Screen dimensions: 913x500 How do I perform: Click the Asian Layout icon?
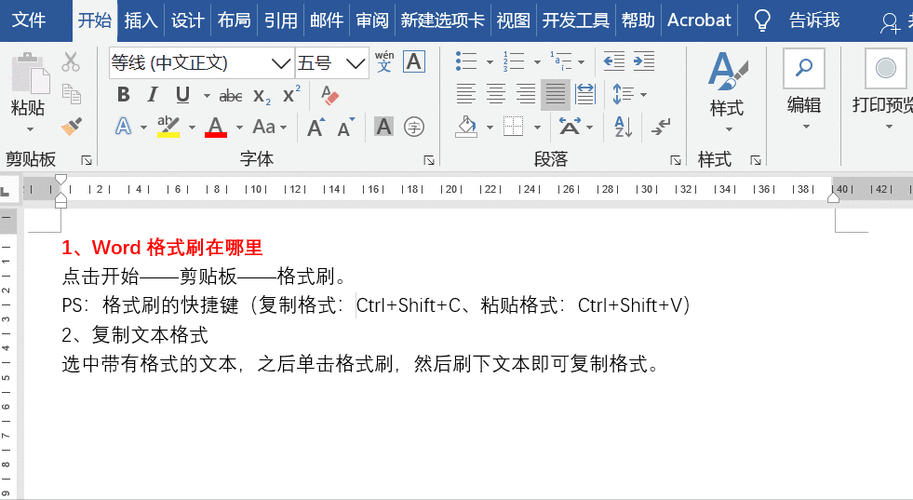[569, 126]
